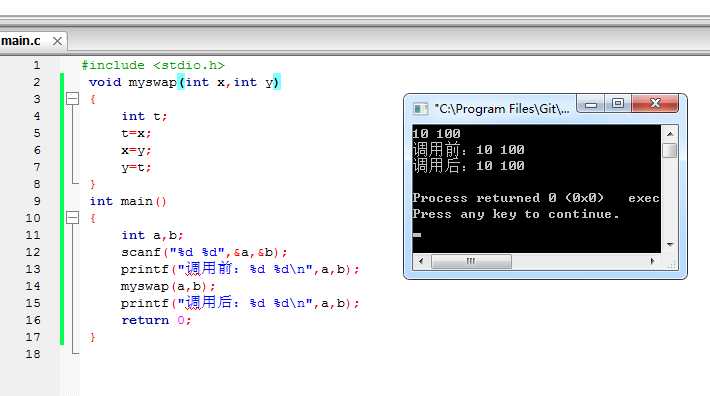
Task: Click the 'int t;' declaration line
Action: coord(144,116)
